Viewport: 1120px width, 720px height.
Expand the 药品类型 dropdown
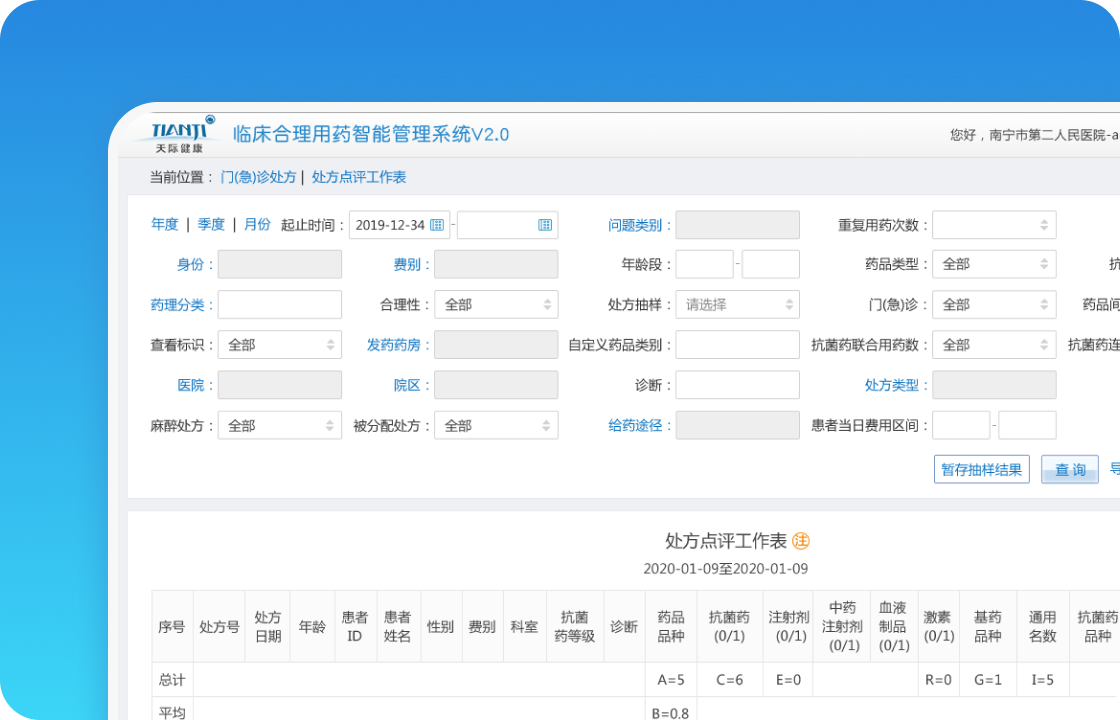994,264
